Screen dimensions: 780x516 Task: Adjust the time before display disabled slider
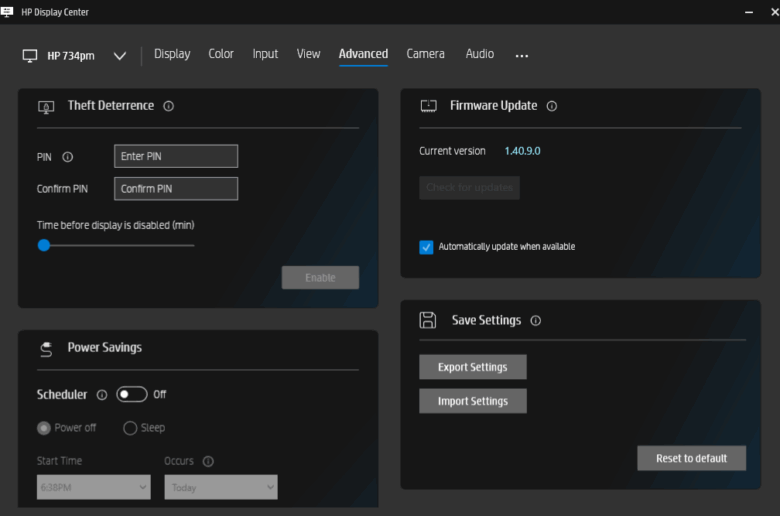(x=44, y=245)
